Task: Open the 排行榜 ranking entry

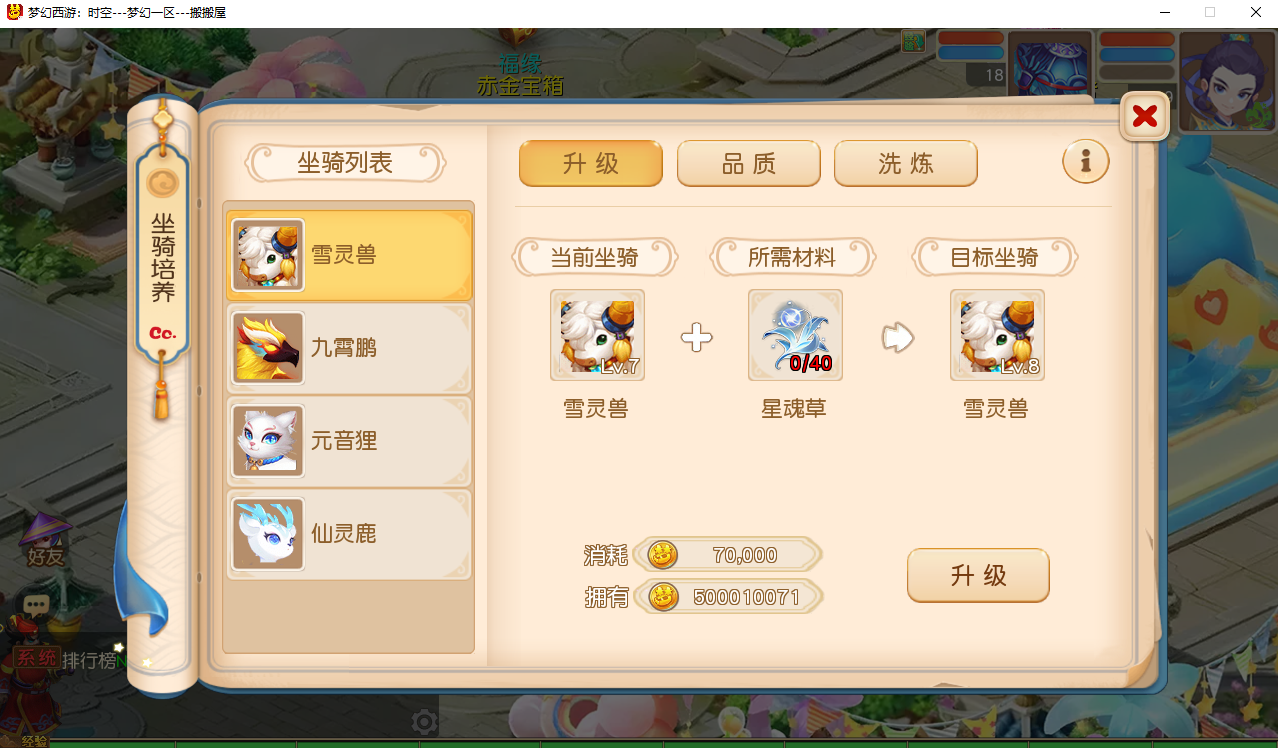Action: [x=90, y=660]
